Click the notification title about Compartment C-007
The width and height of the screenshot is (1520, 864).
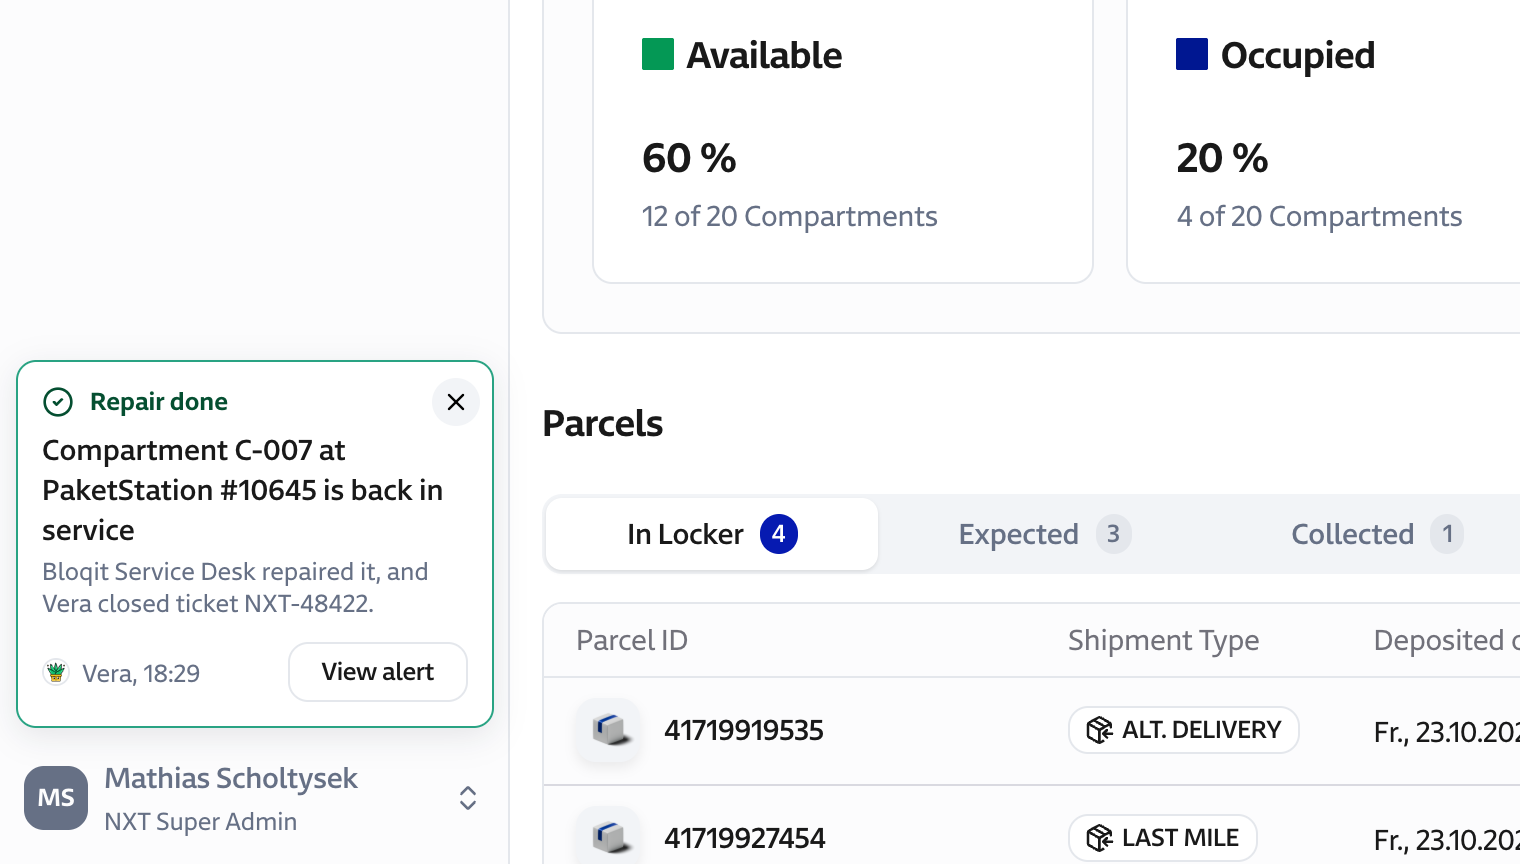[x=242, y=490]
